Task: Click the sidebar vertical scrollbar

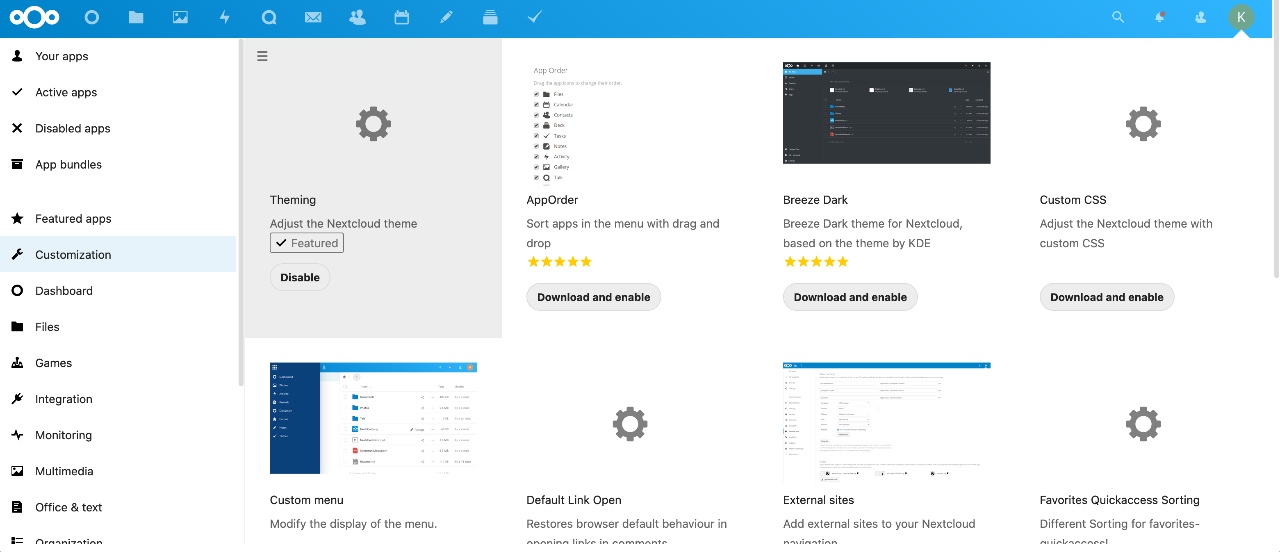Action: point(240,212)
